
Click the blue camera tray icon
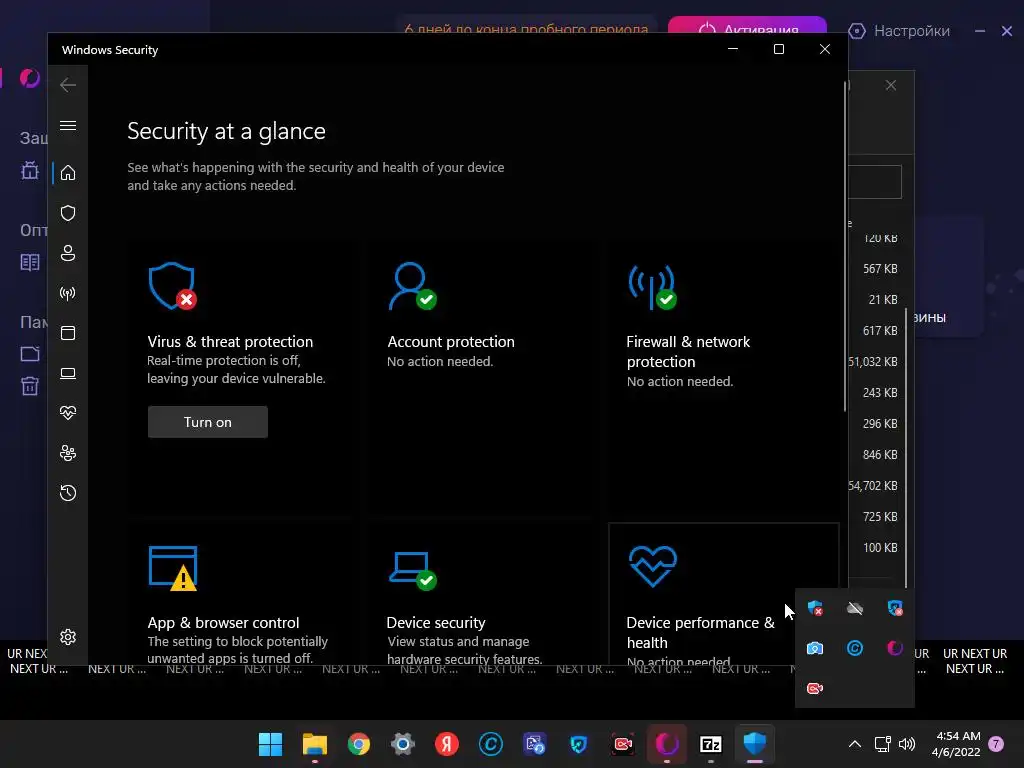coord(815,648)
